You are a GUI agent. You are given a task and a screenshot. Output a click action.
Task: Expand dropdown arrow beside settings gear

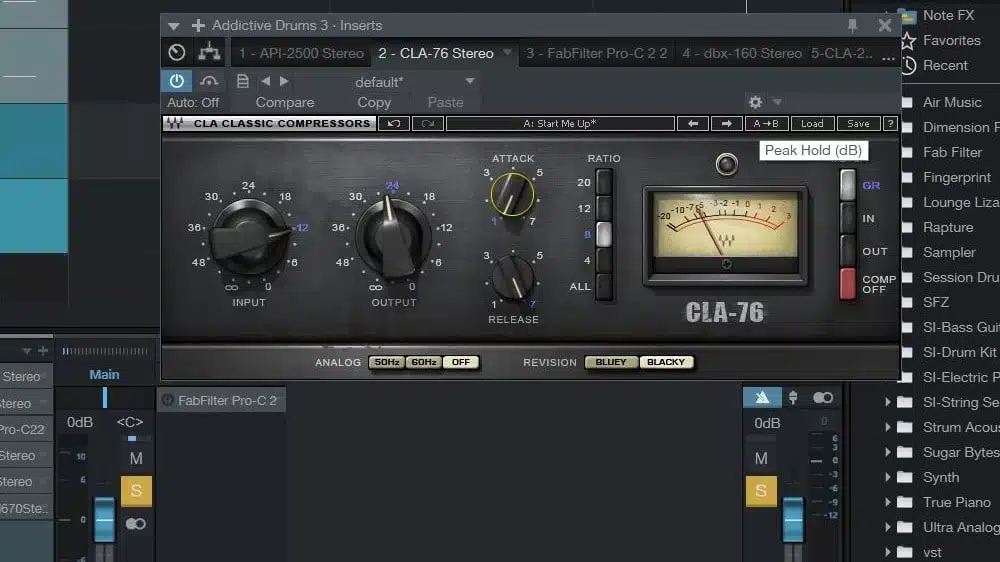point(777,101)
